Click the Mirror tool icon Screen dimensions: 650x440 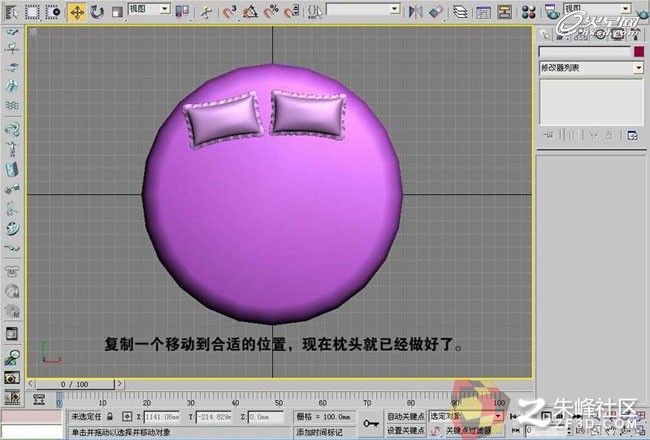415,12
